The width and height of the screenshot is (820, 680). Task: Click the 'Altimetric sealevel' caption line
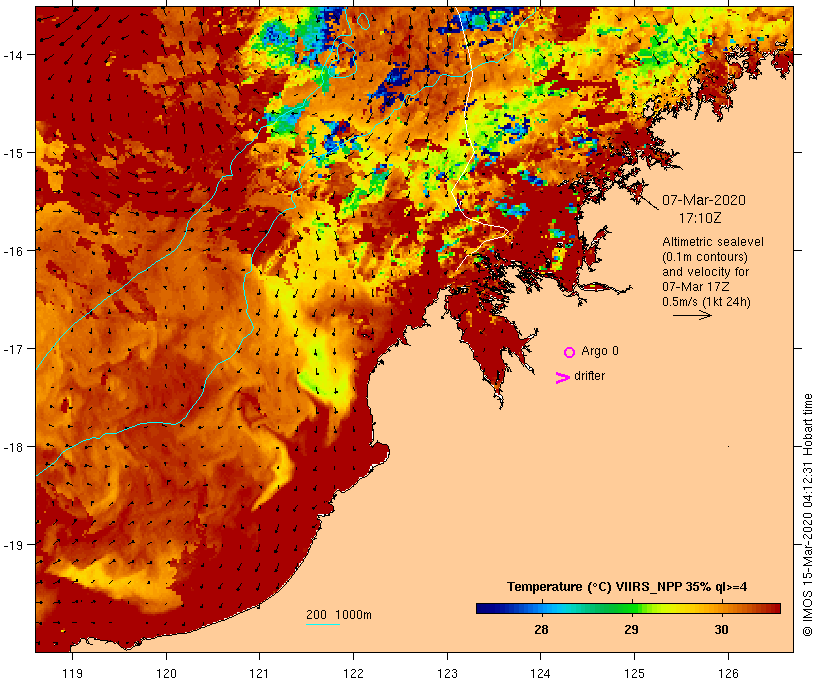coord(713,242)
